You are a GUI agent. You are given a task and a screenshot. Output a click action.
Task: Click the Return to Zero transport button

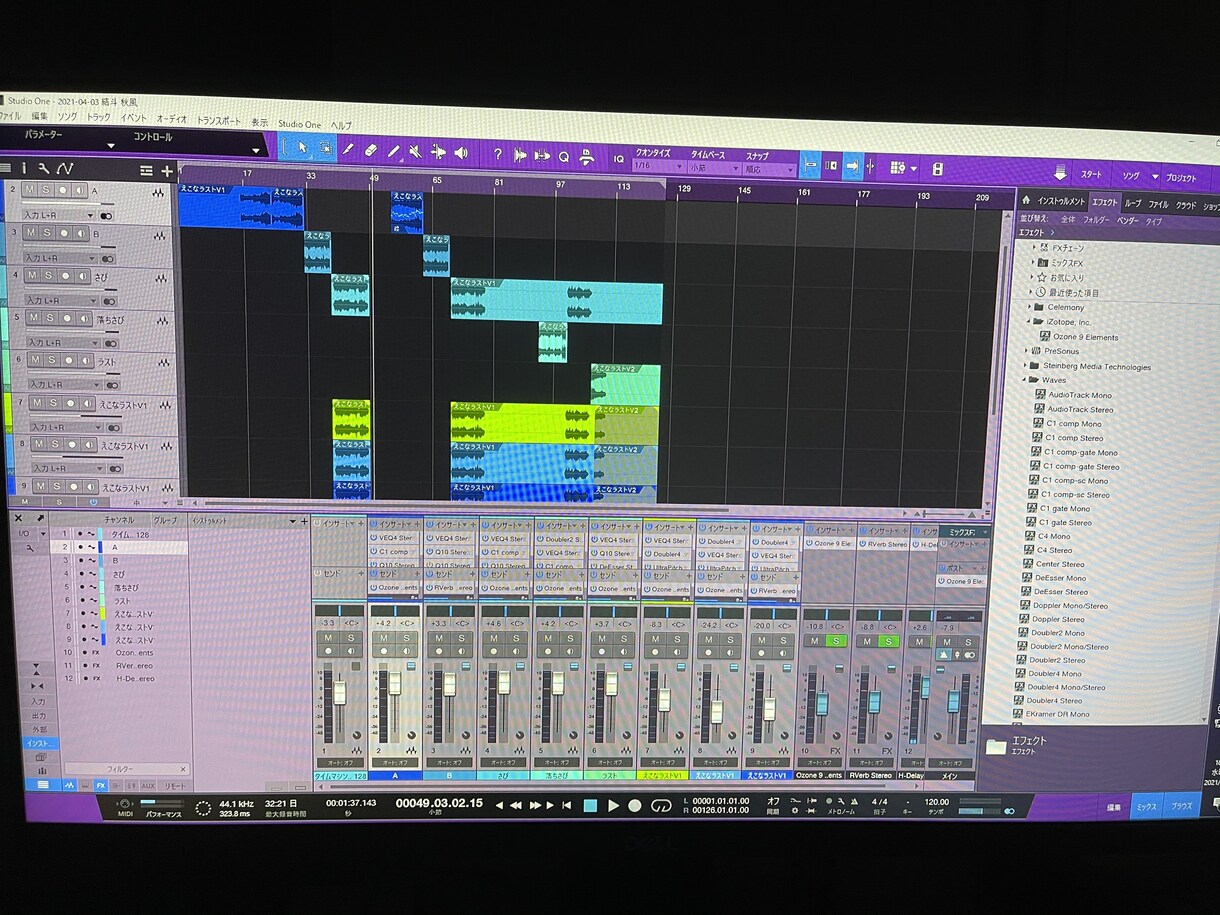567,805
